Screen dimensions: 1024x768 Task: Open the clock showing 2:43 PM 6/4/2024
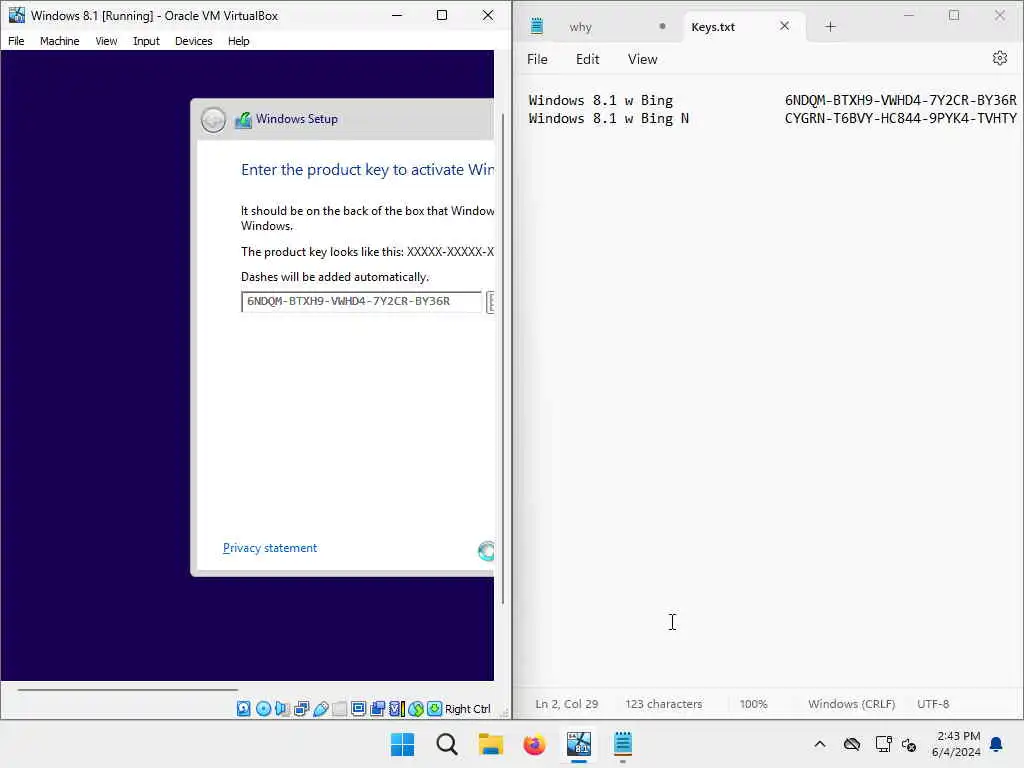[956, 744]
